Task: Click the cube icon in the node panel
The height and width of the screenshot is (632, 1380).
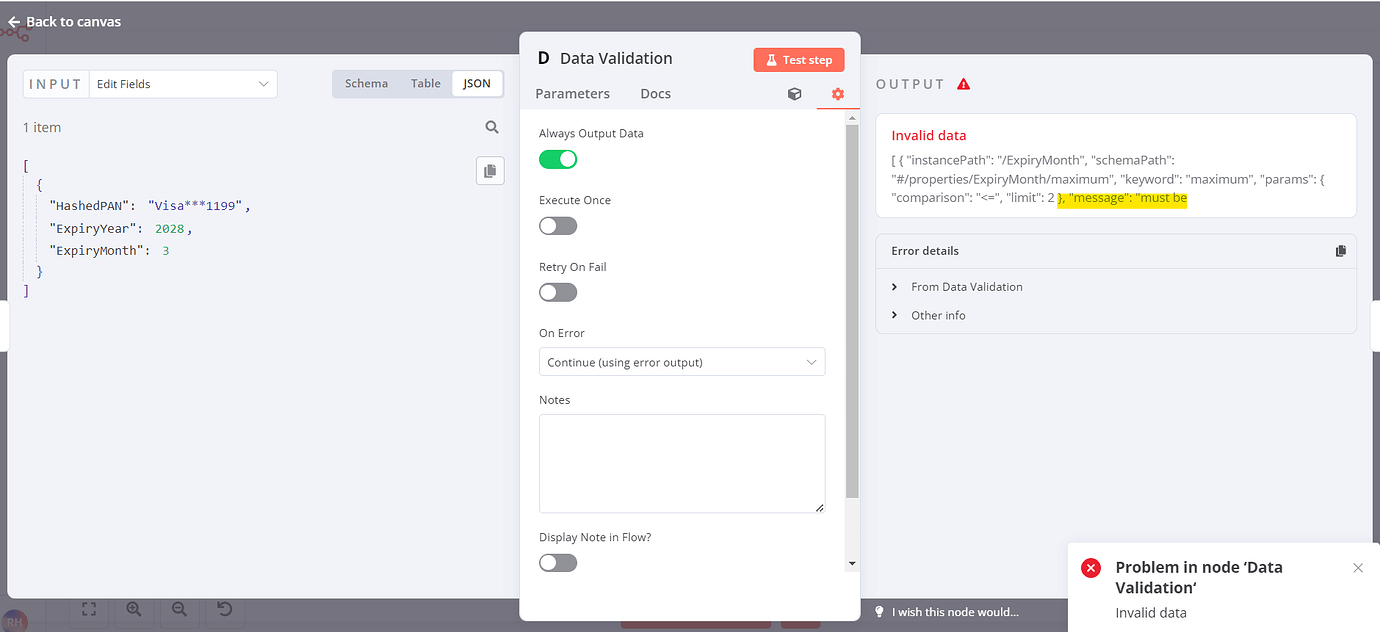Action: point(794,93)
